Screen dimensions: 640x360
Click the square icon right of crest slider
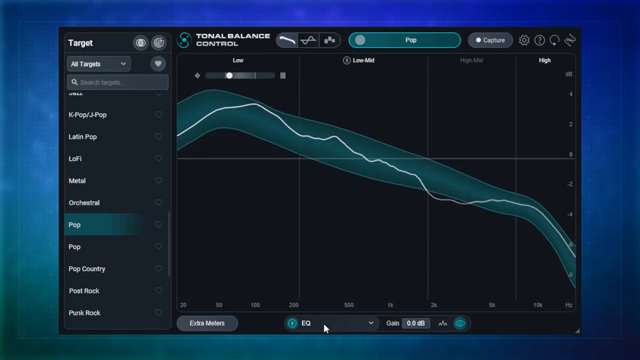[x=283, y=76]
